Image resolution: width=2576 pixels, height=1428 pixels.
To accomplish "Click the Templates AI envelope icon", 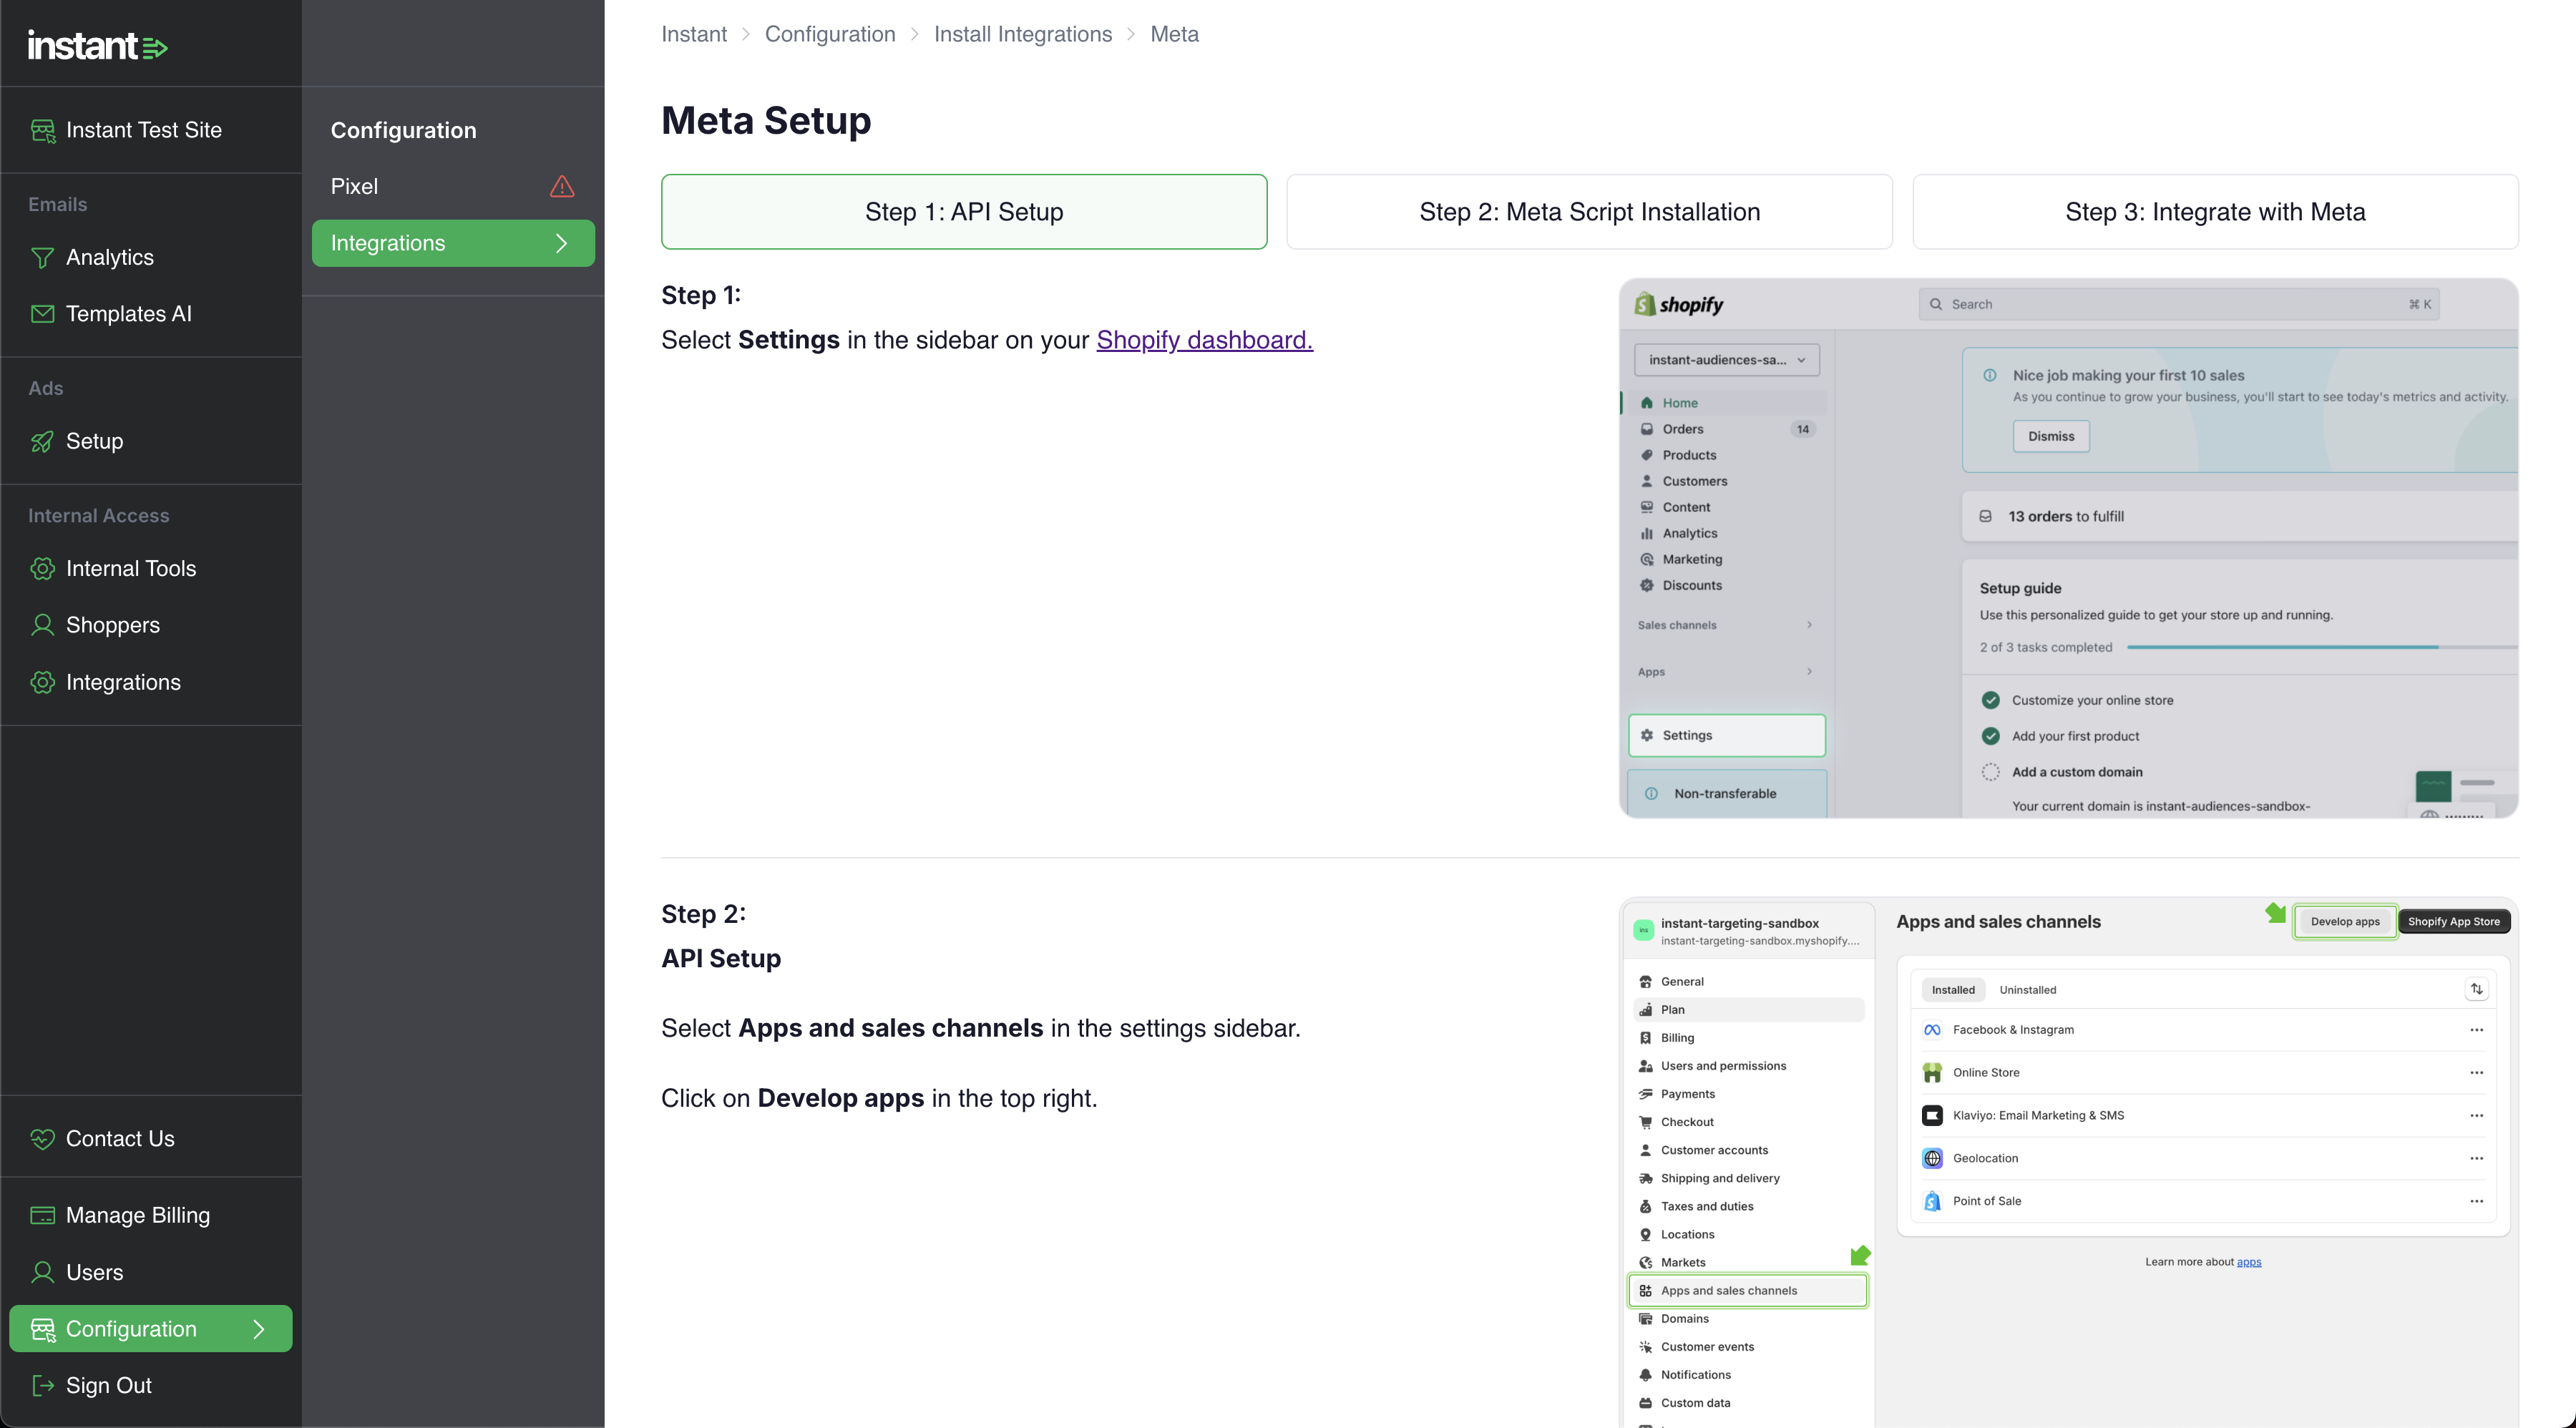I will pos(42,314).
